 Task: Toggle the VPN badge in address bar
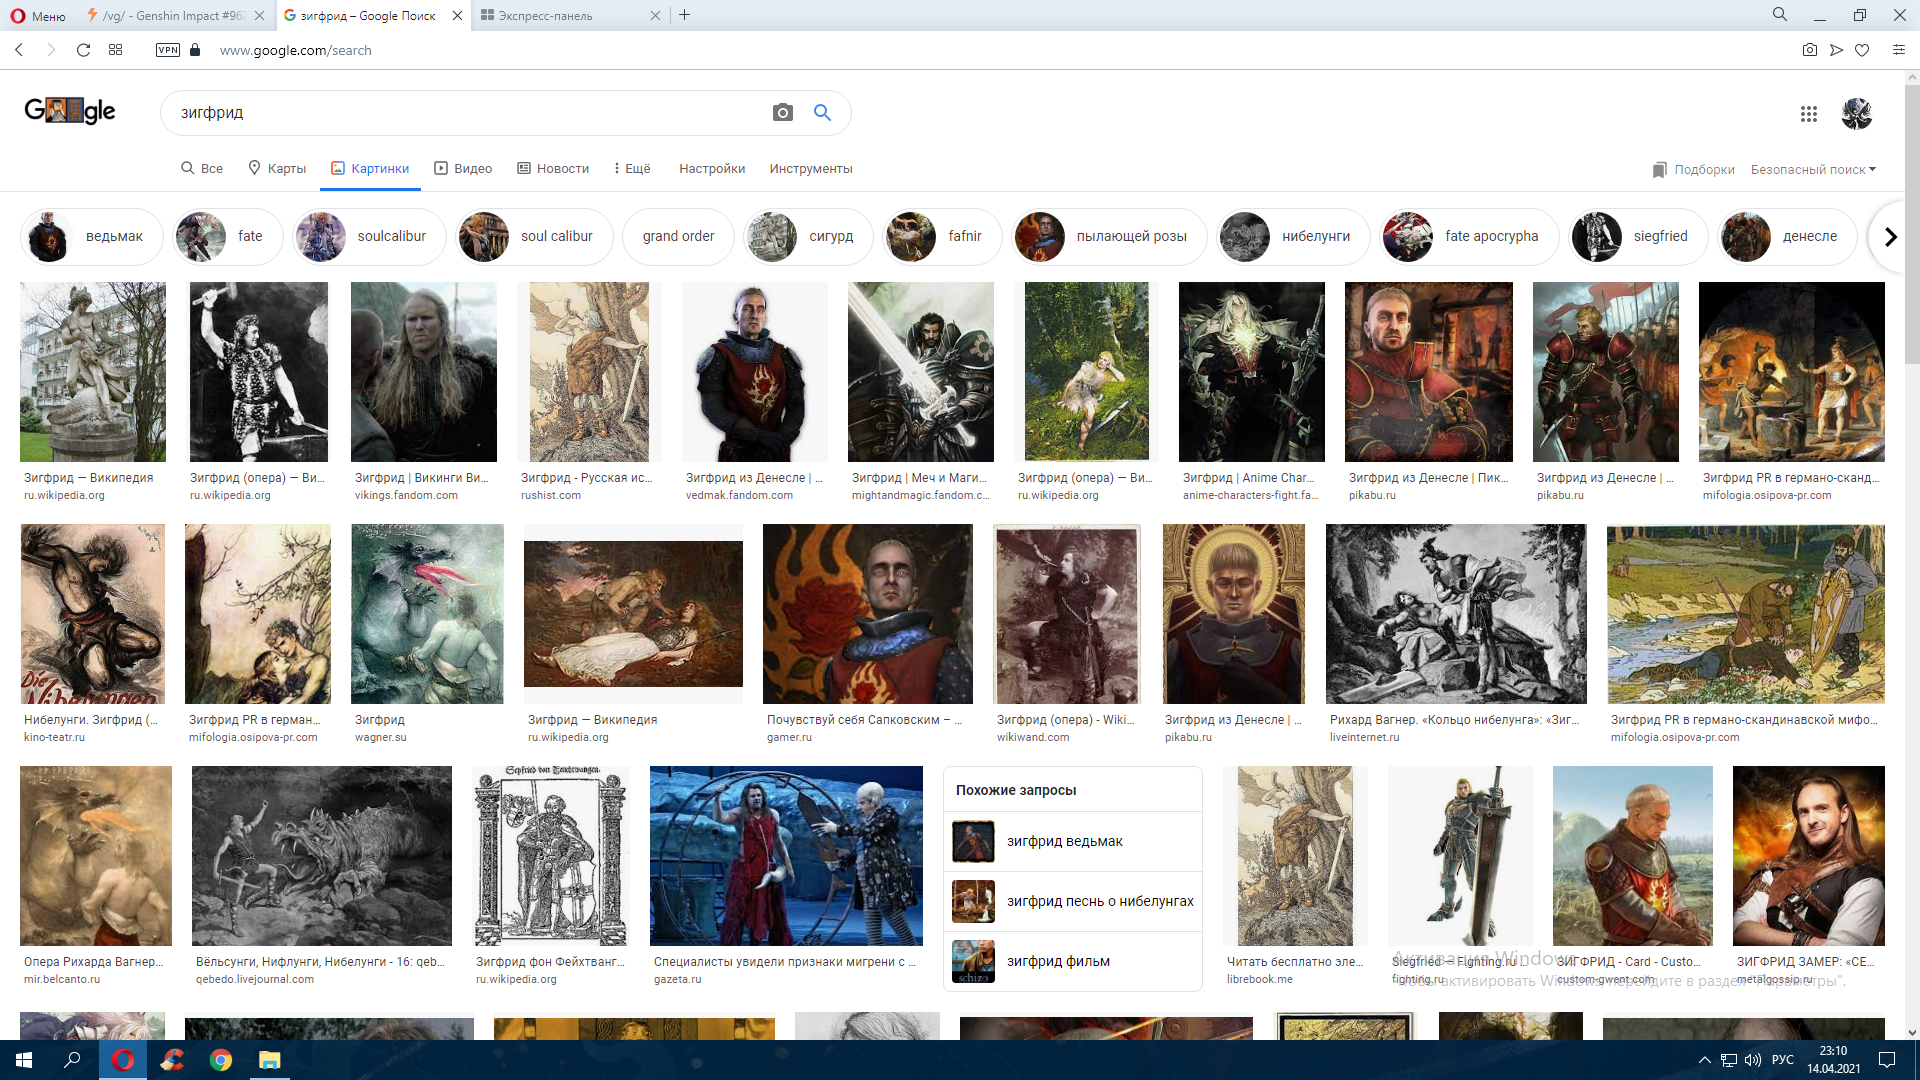168,50
